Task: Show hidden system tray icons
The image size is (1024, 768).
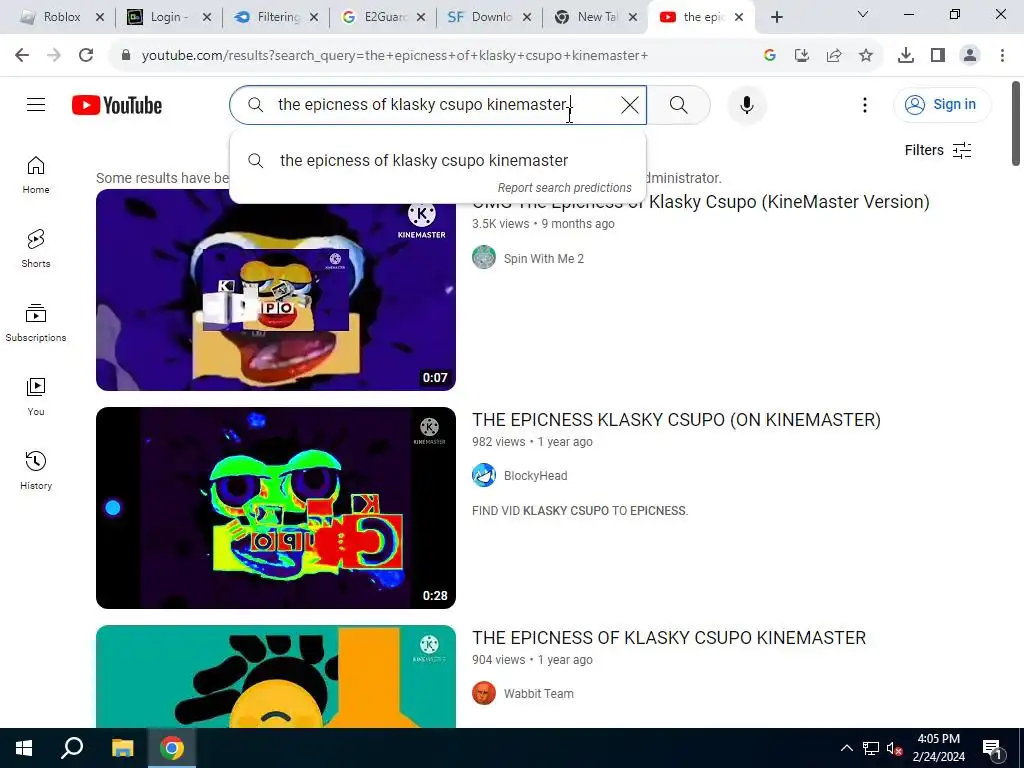Action: 846,748
